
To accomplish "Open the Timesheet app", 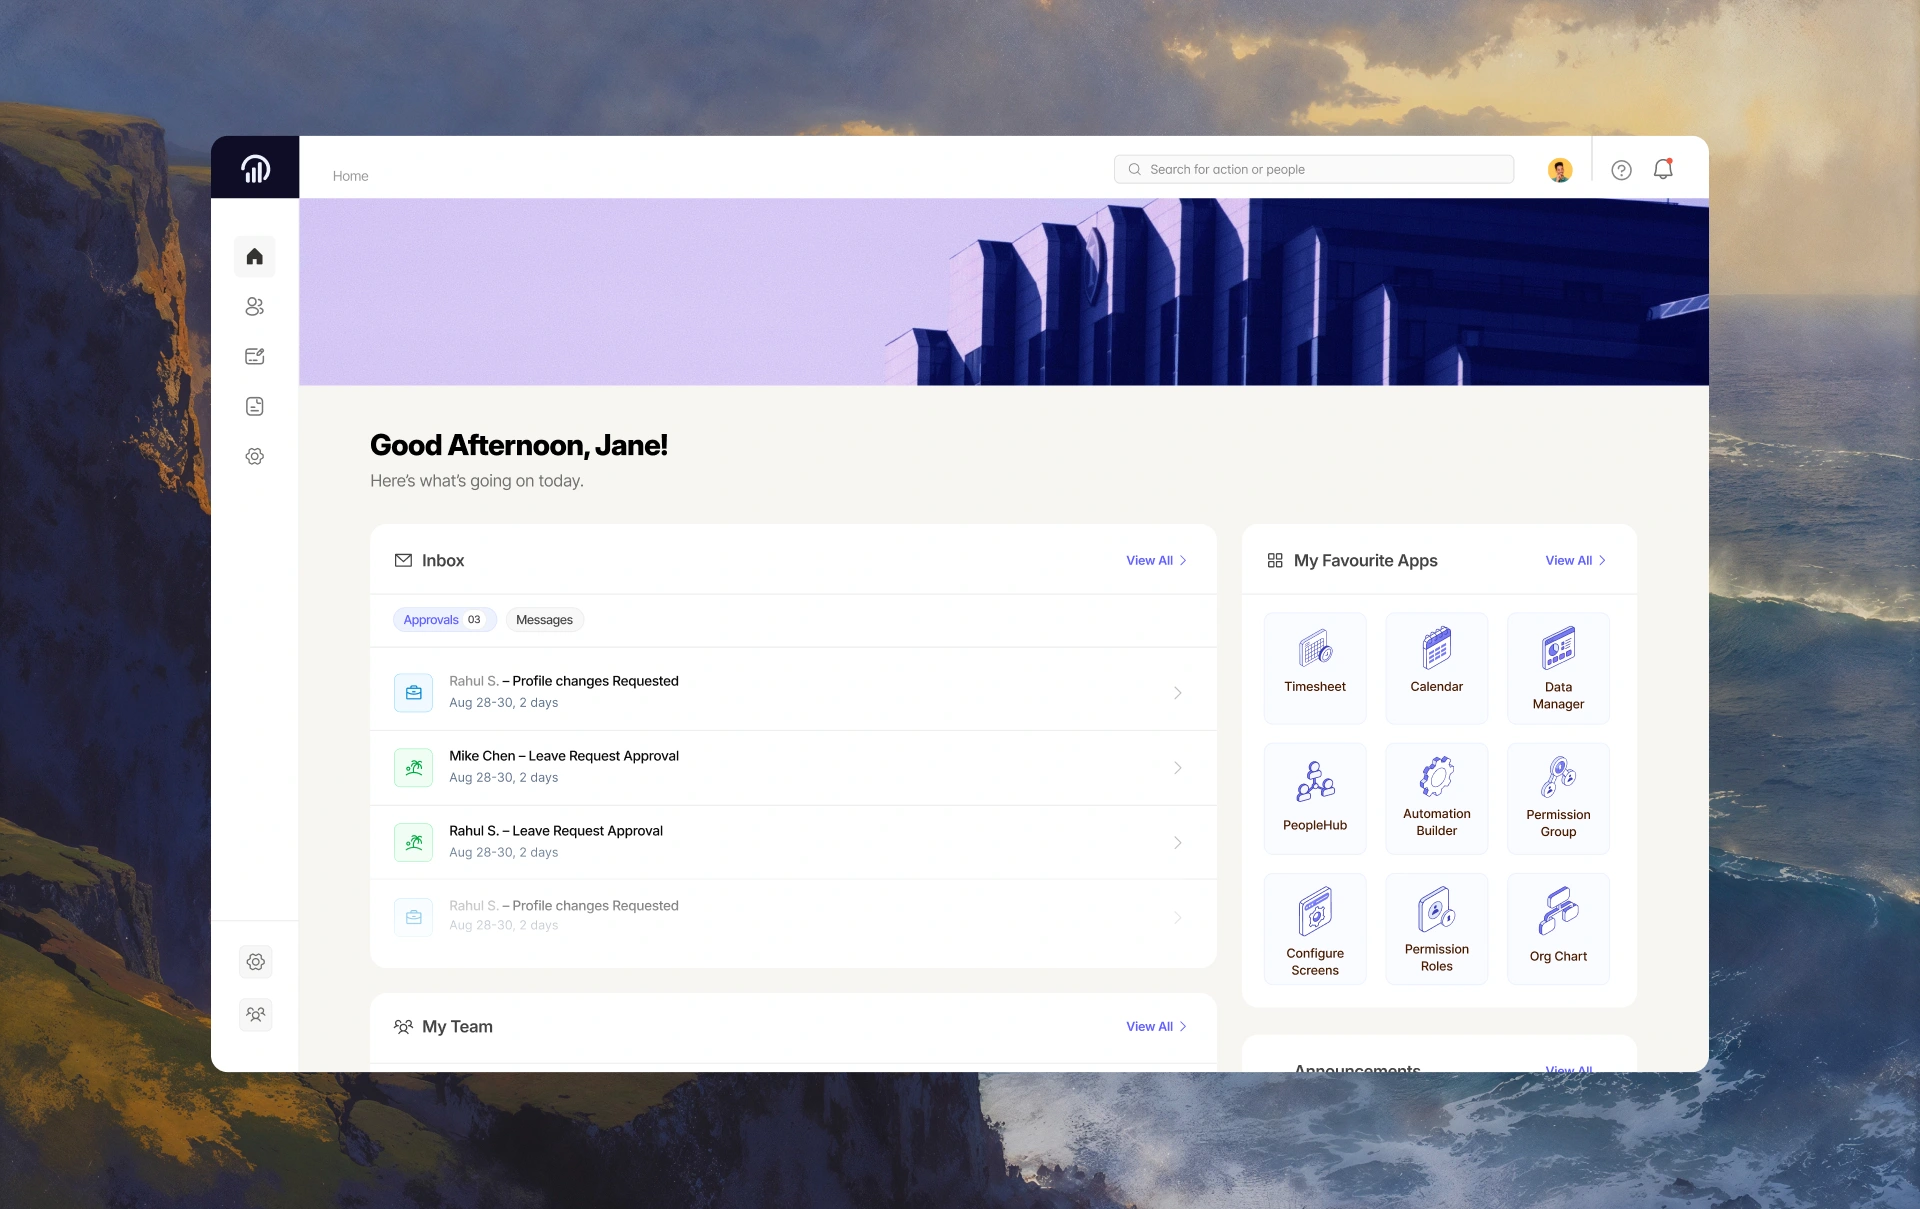I will pyautogui.click(x=1314, y=667).
